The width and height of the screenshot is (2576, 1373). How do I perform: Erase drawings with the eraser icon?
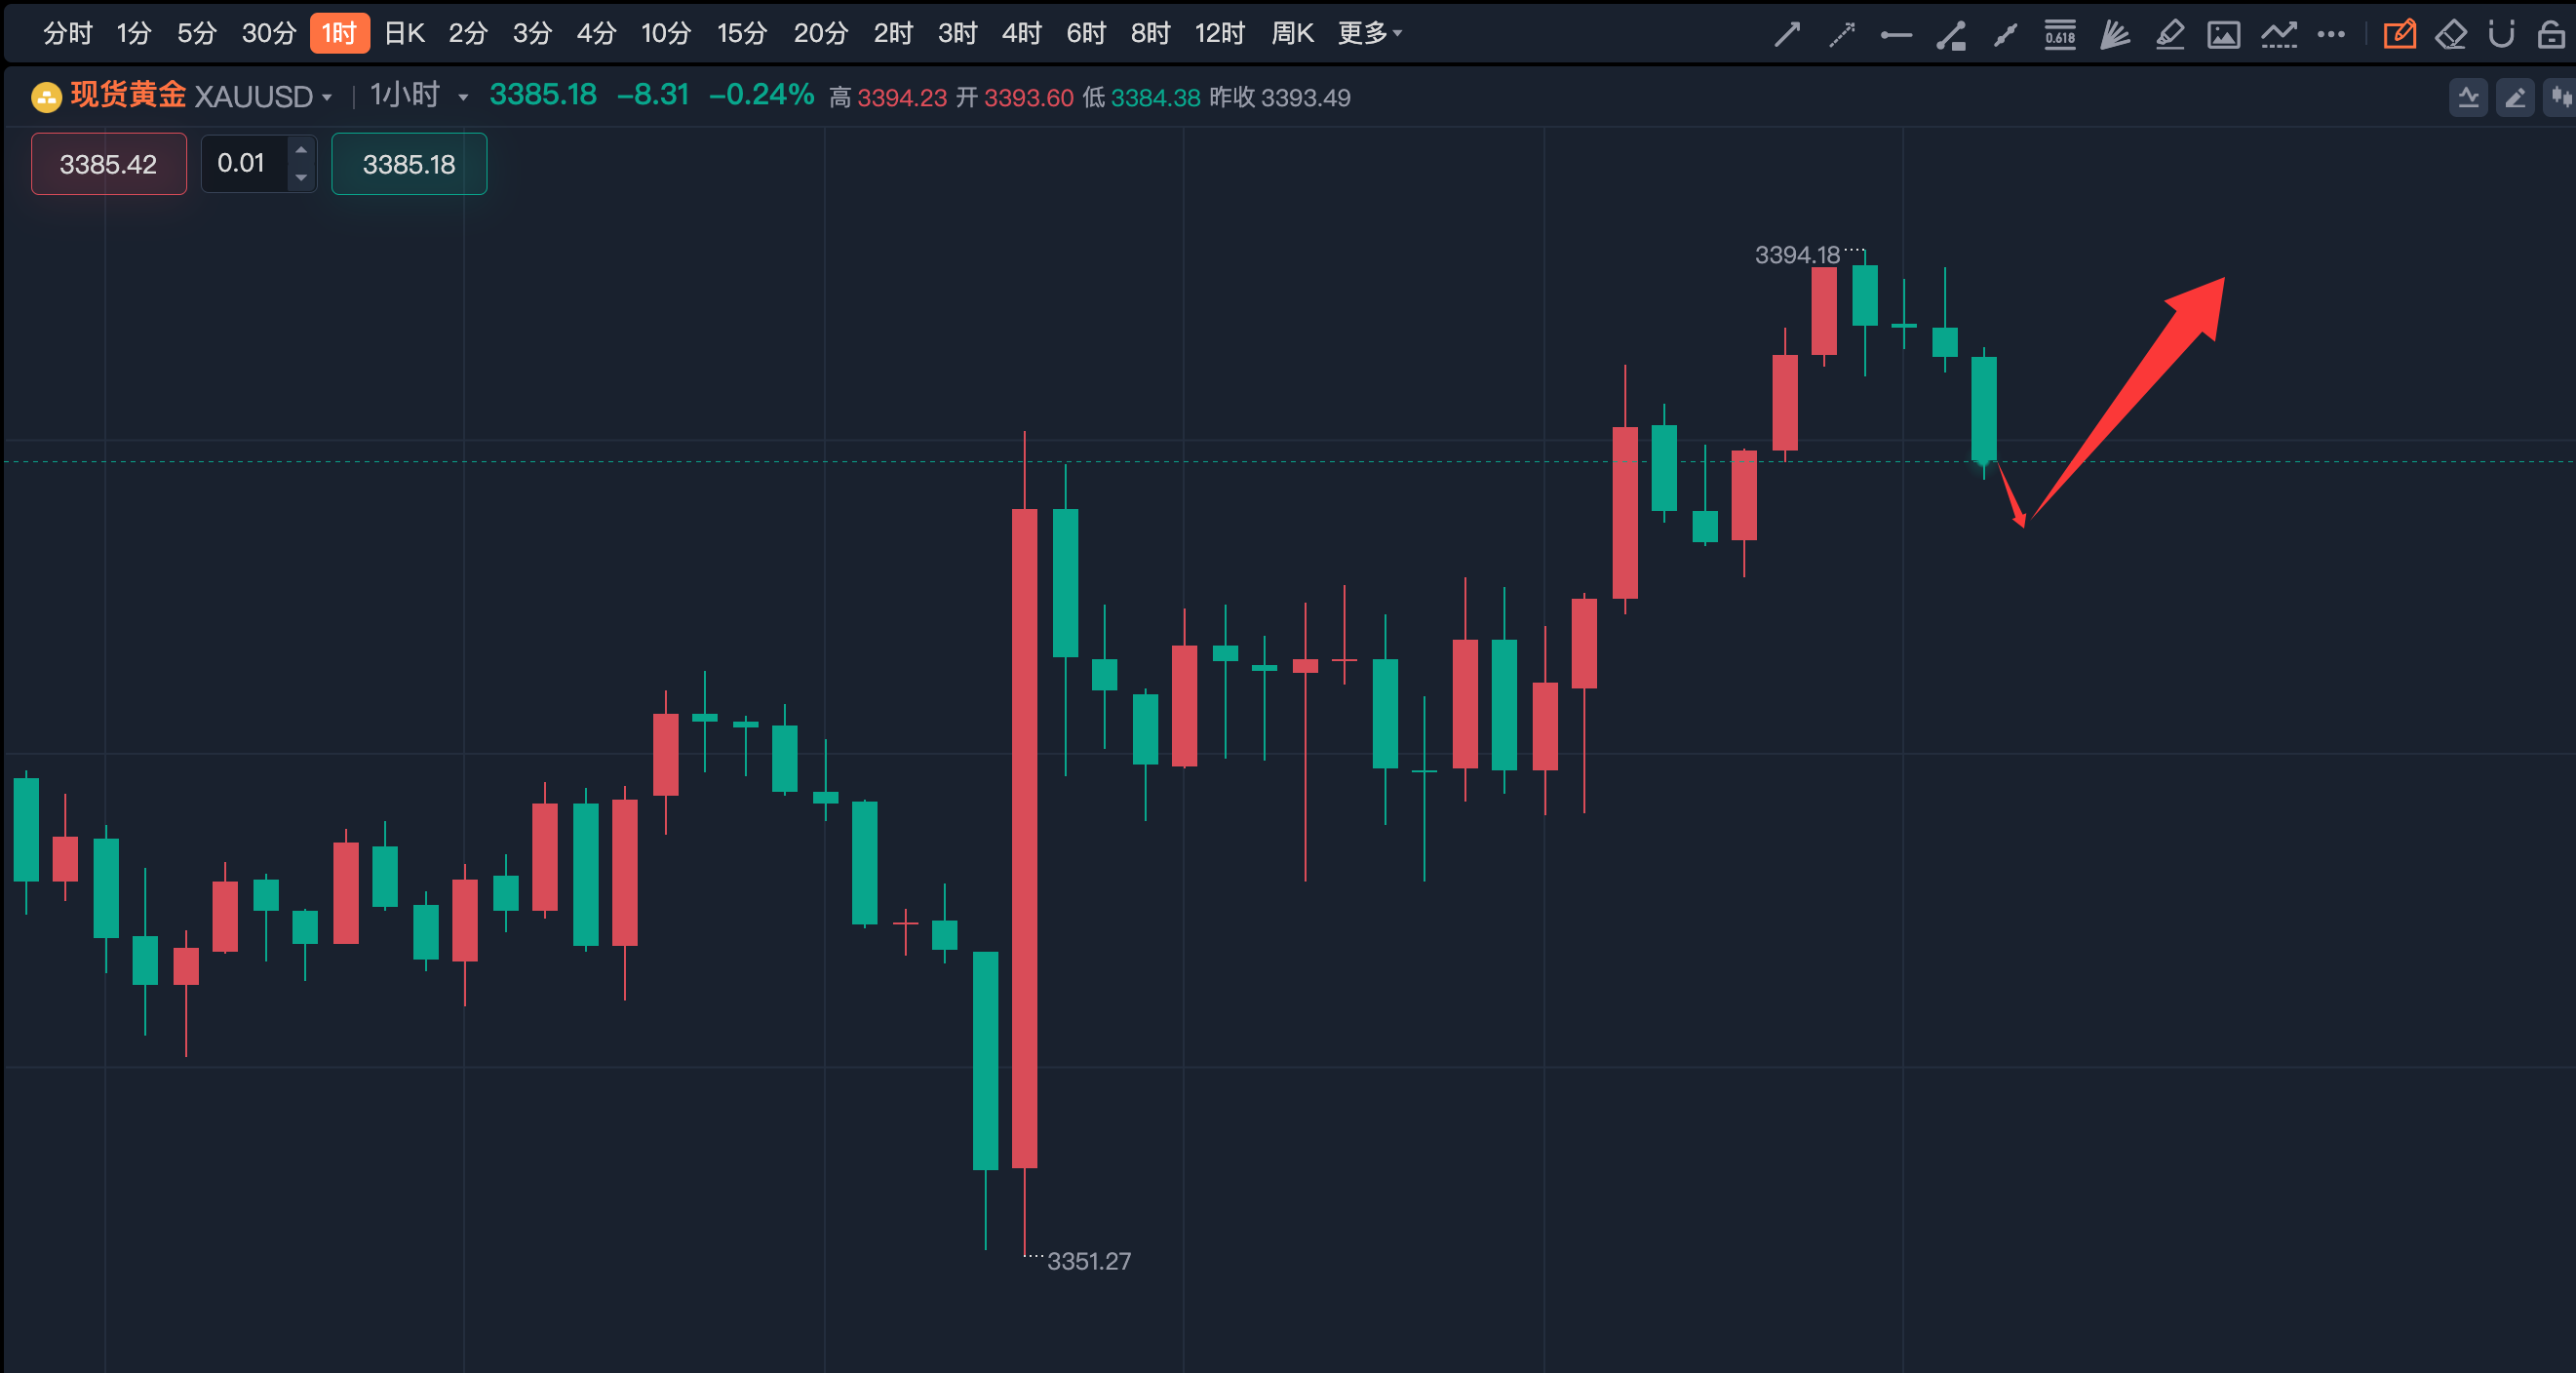(2451, 35)
